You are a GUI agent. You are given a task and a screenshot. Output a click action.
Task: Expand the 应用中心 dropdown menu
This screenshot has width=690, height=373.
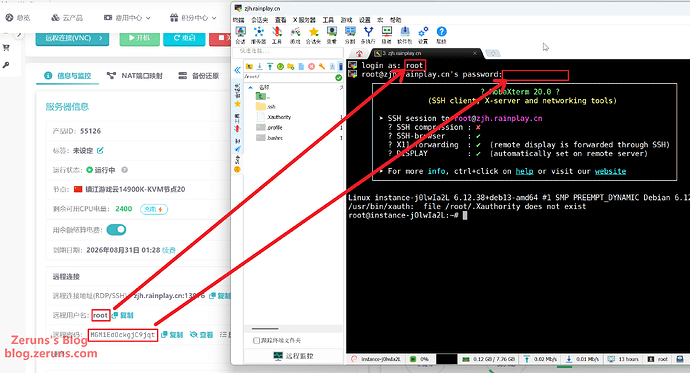coord(127,18)
